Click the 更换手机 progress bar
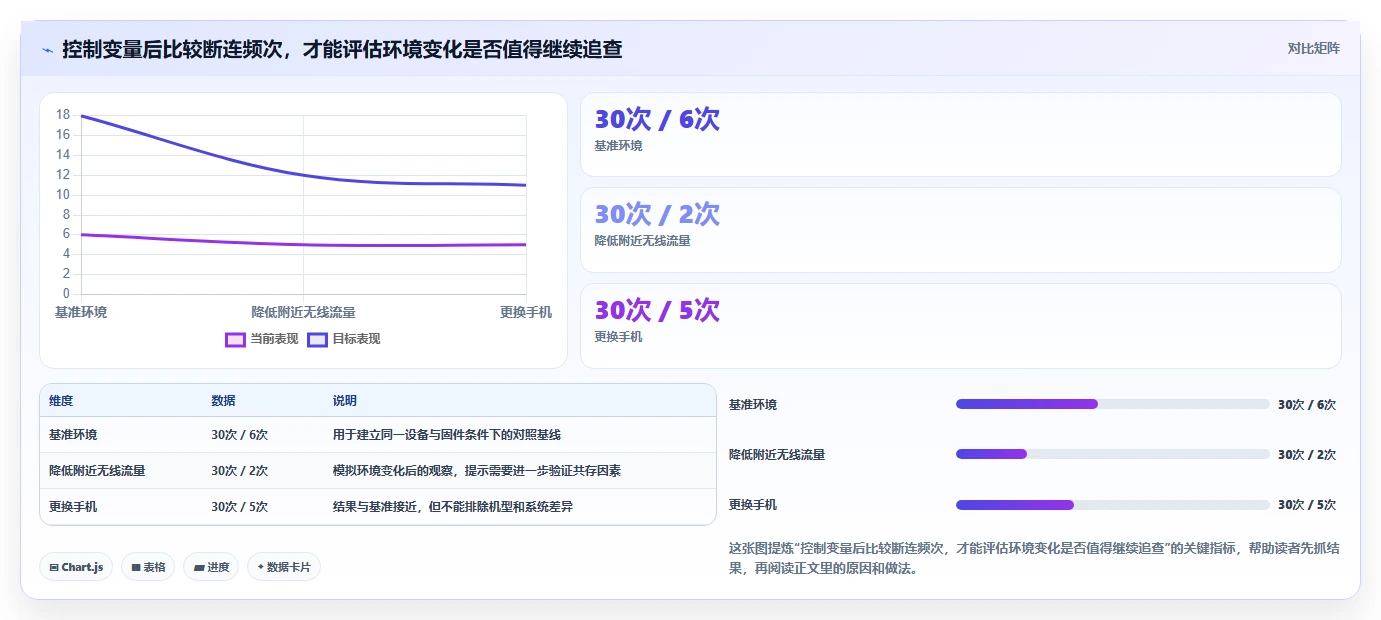 [1112, 504]
